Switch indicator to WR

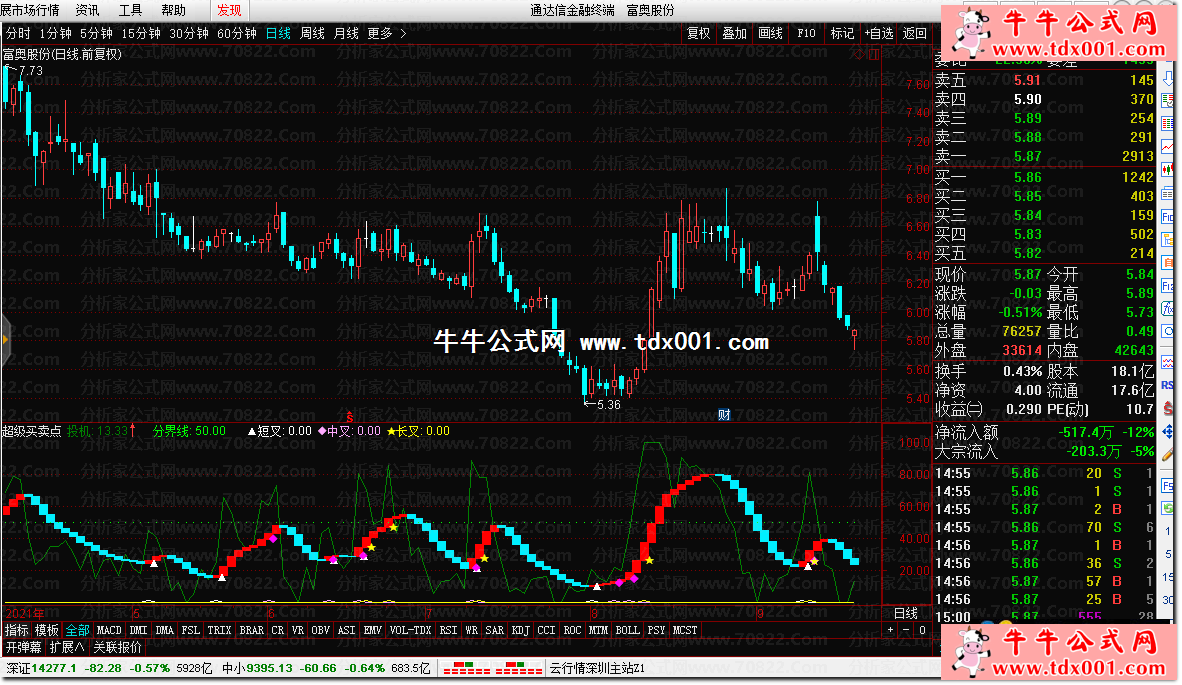[x=472, y=630]
